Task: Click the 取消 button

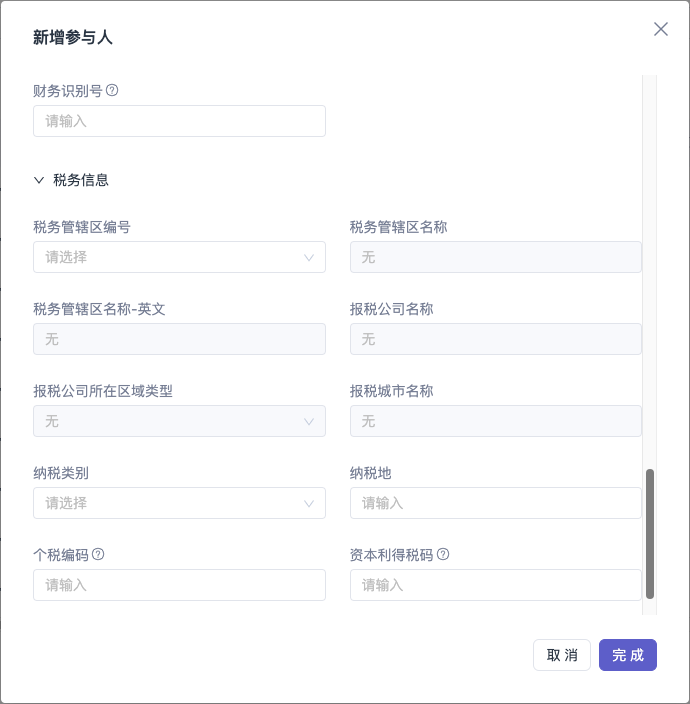Action: point(562,655)
